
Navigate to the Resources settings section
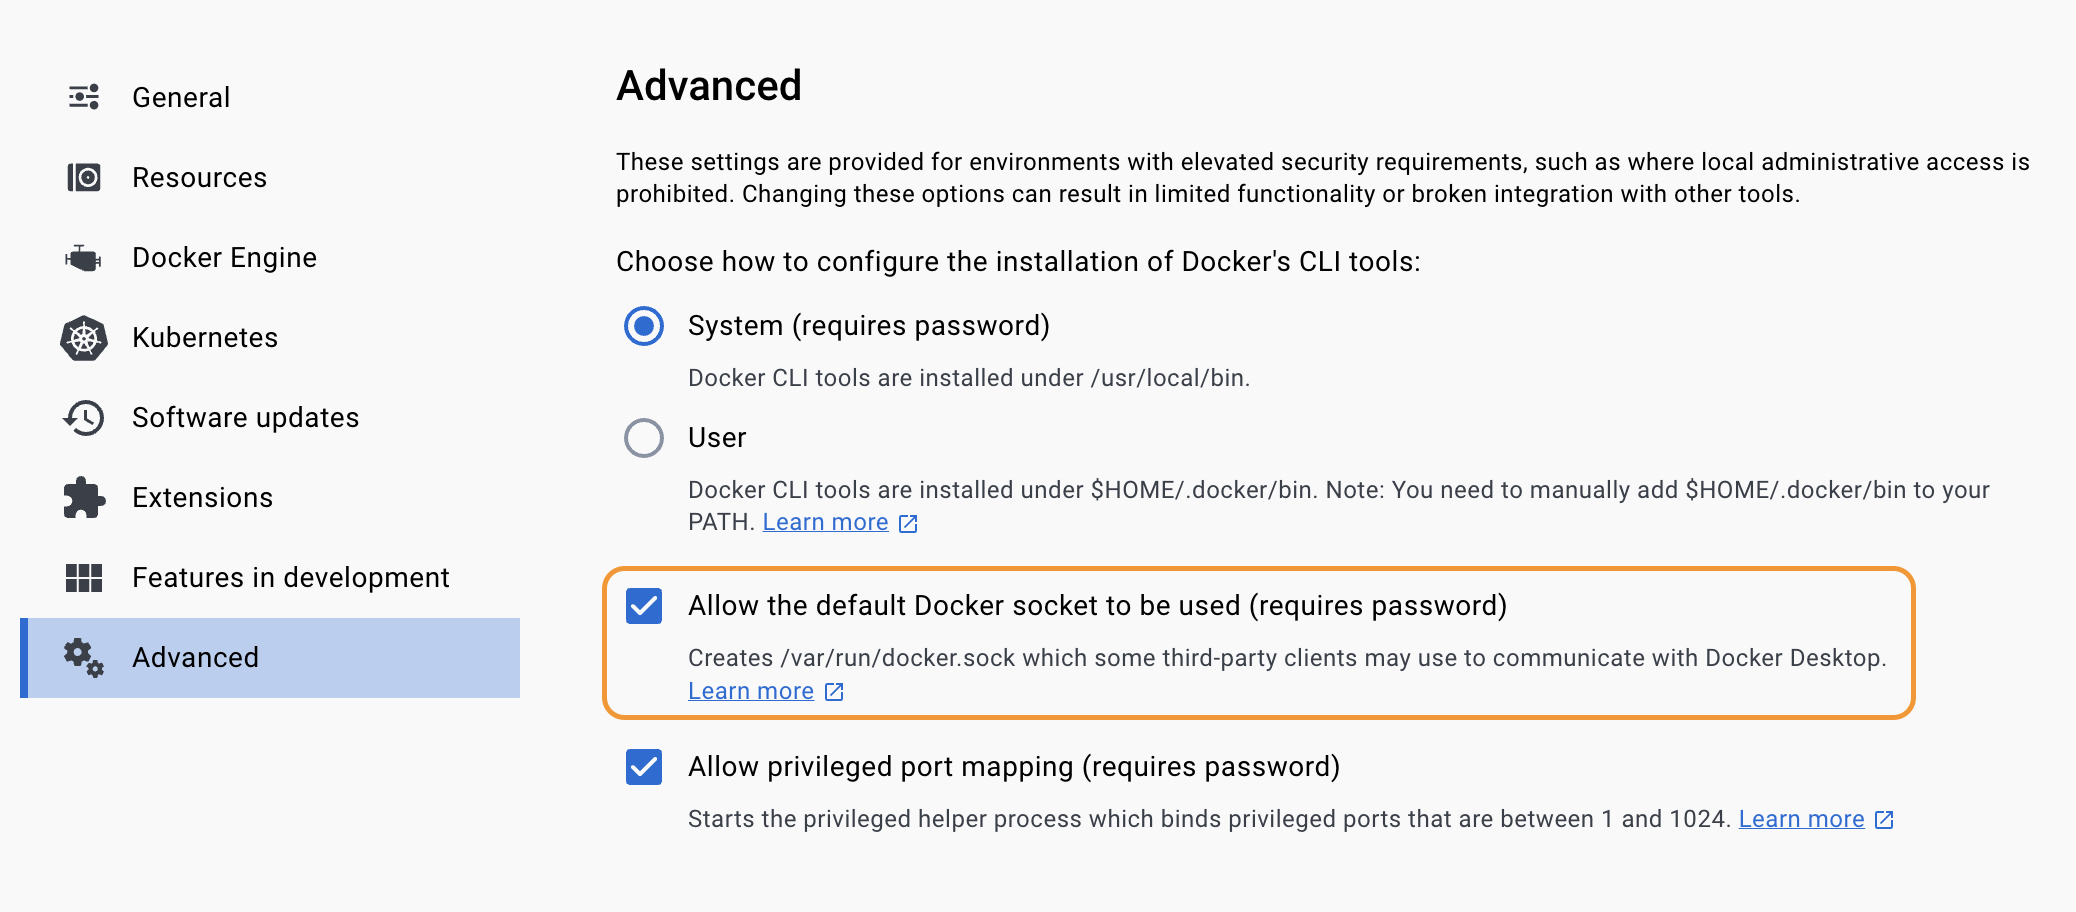(x=199, y=177)
